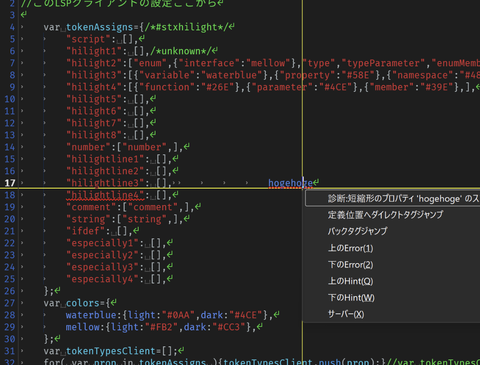Select 上のError(1) context menu item

351,248
